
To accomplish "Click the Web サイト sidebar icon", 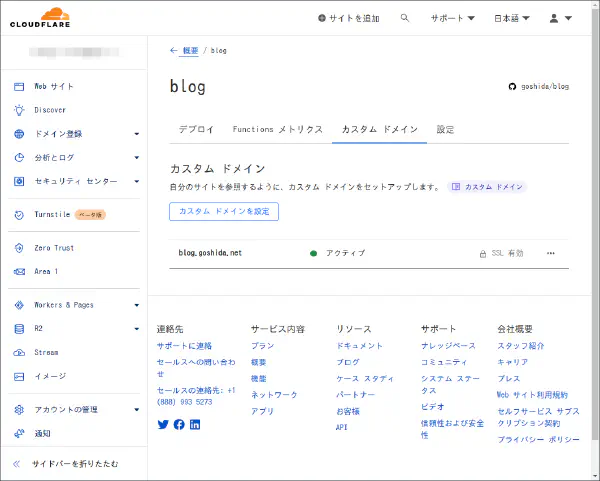I will 19,86.
